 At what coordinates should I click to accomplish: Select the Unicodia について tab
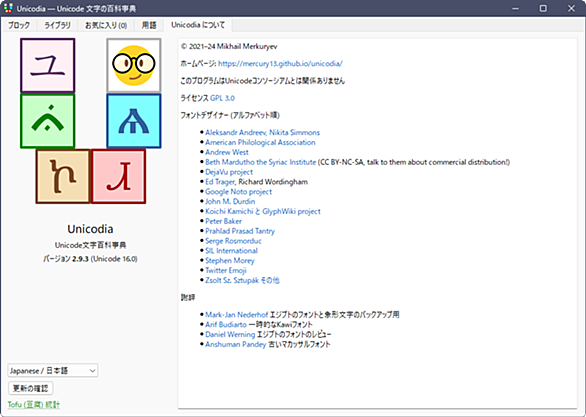point(198,25)
